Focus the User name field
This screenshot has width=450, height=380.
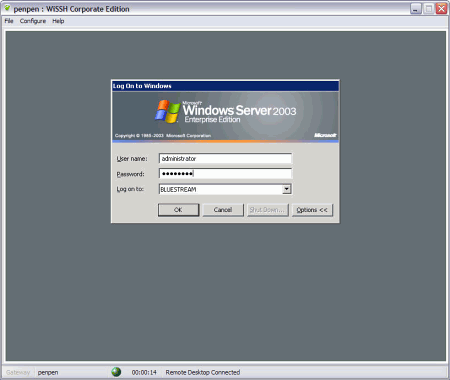(225, 159)
